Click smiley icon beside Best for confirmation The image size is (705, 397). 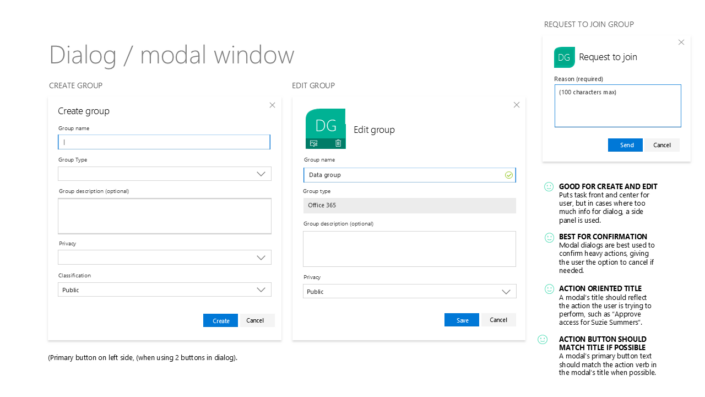[549, 237]
